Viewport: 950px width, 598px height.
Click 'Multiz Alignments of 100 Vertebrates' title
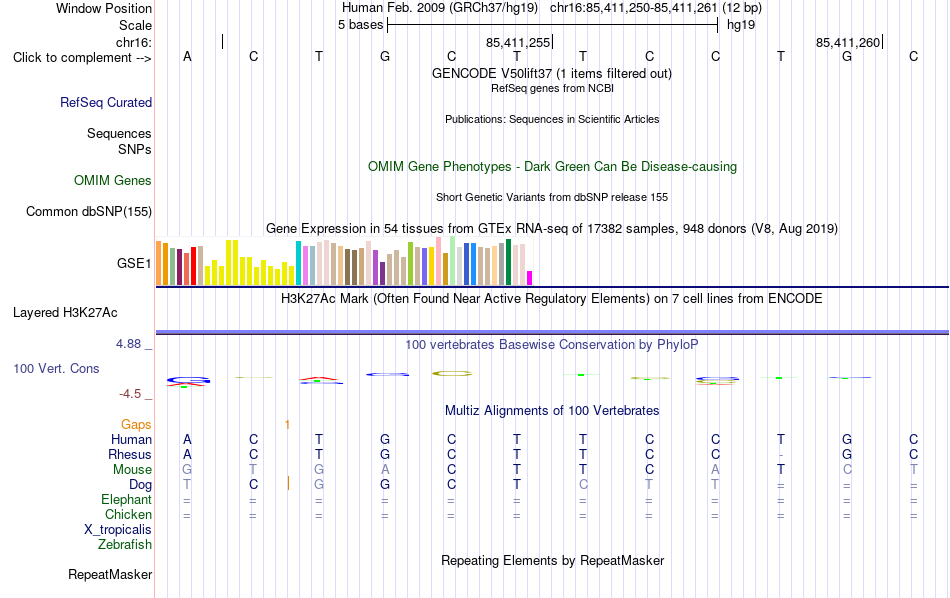tap(552, 410)
